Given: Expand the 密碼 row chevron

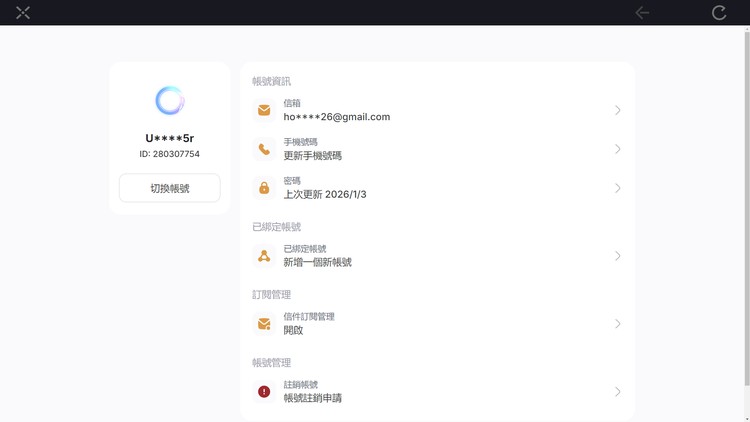Looking at the screenshot, I should click(x=618, y=188).
